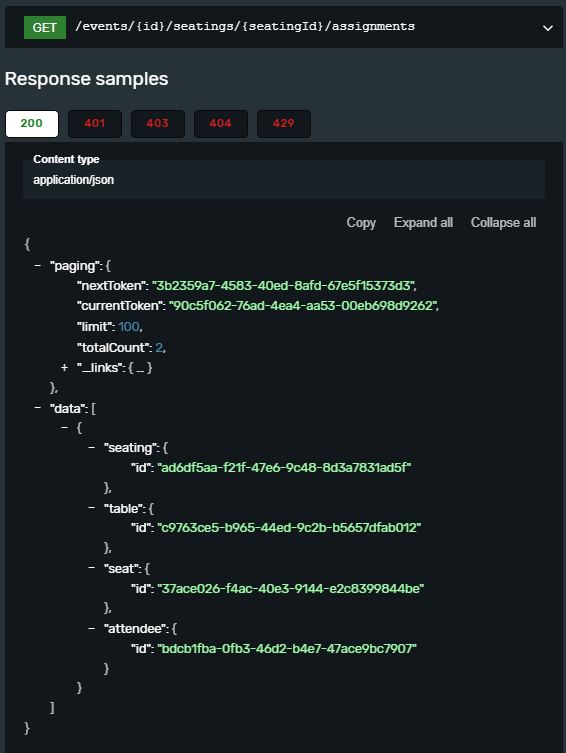Image resolution: width=566 pixels, height=753 pixels.
Task: Collapse the "attendee" object
Action: click(x=91, y=628)
